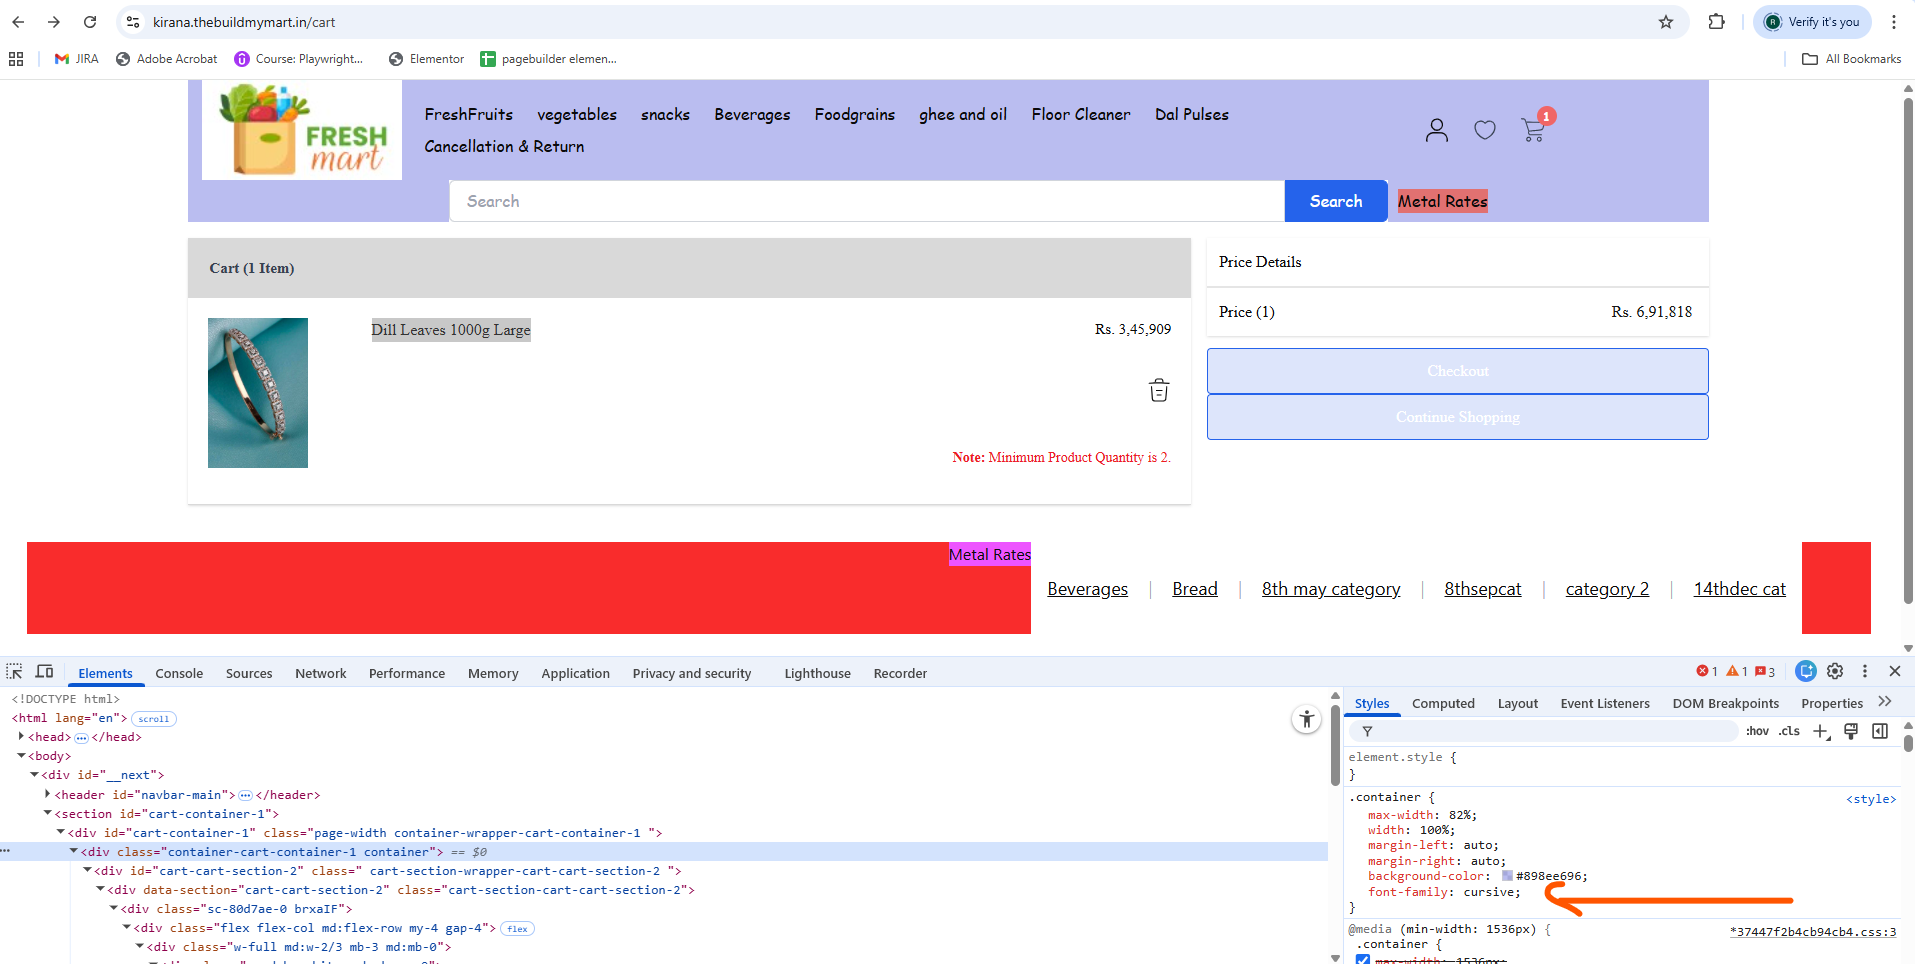Reload the cart page
1915x964 pixels.
tap(90, 22)
